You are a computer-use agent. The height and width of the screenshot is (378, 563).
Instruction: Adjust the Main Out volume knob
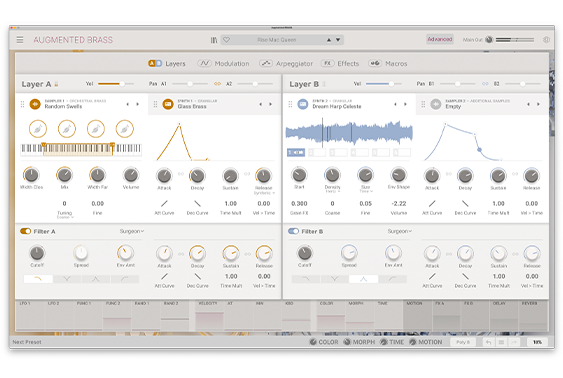[x=489, y=39]
